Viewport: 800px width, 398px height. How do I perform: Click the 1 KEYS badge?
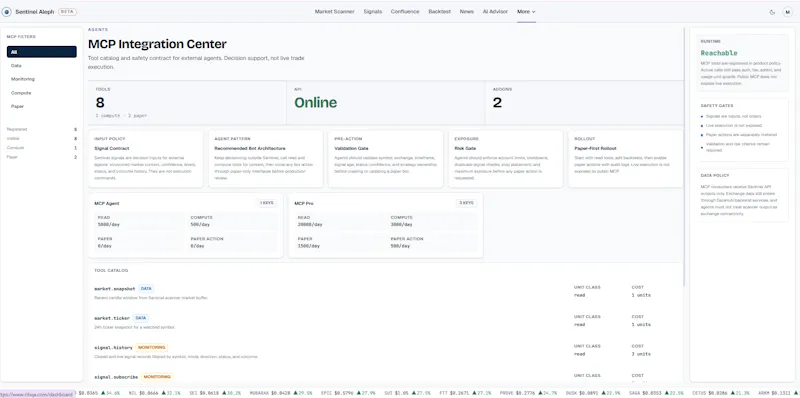coord(266,203)
